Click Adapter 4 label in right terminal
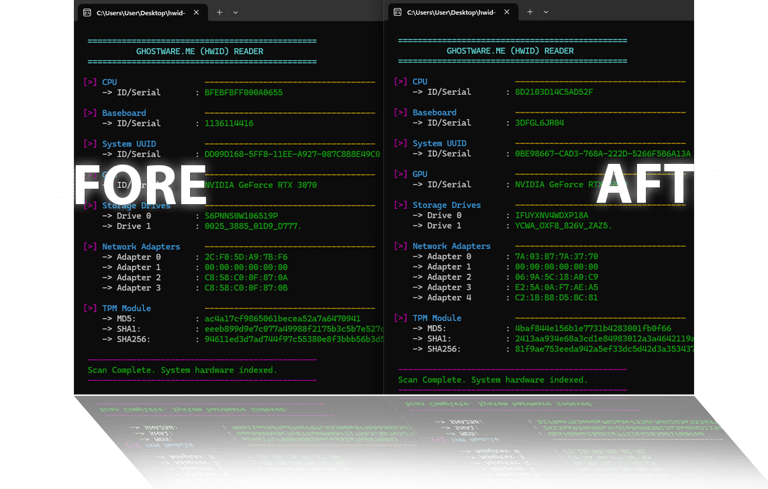The image size is (768, 489). [449, 297]
